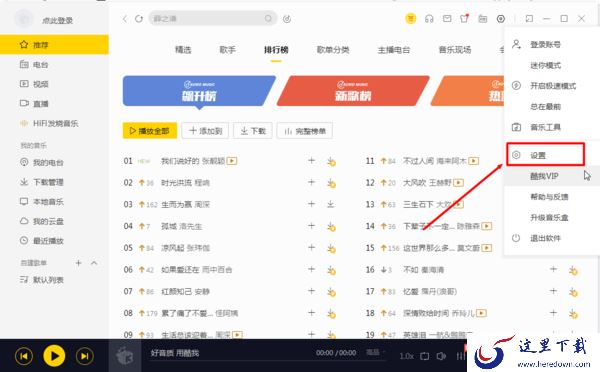Open 完整榜单 full chart button
Image resolution: width=600 pixels, height=372 pixels.
[x=305, y=131]
